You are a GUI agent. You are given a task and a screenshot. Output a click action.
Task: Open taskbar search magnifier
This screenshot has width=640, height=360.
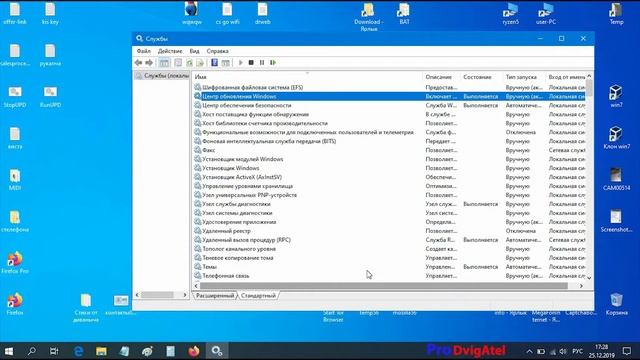click(x=31, y=351)
